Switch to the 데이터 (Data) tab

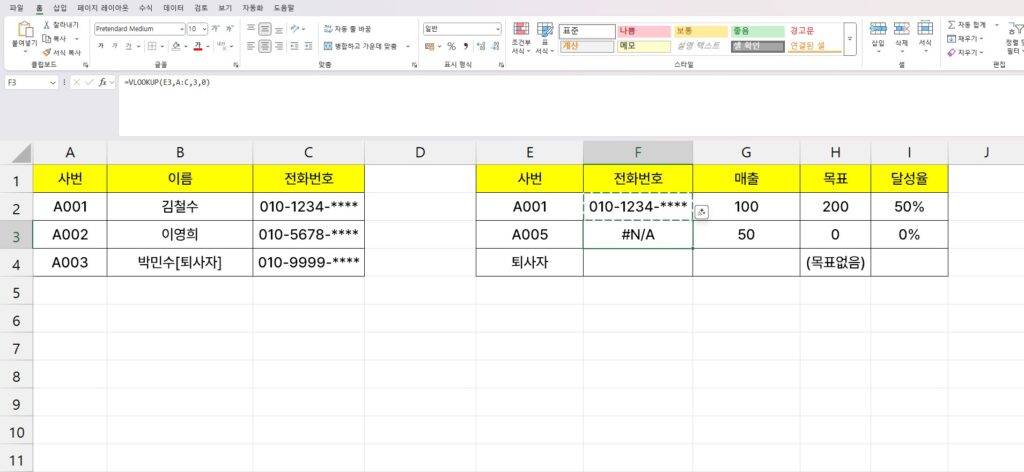[x=173, y=7]
